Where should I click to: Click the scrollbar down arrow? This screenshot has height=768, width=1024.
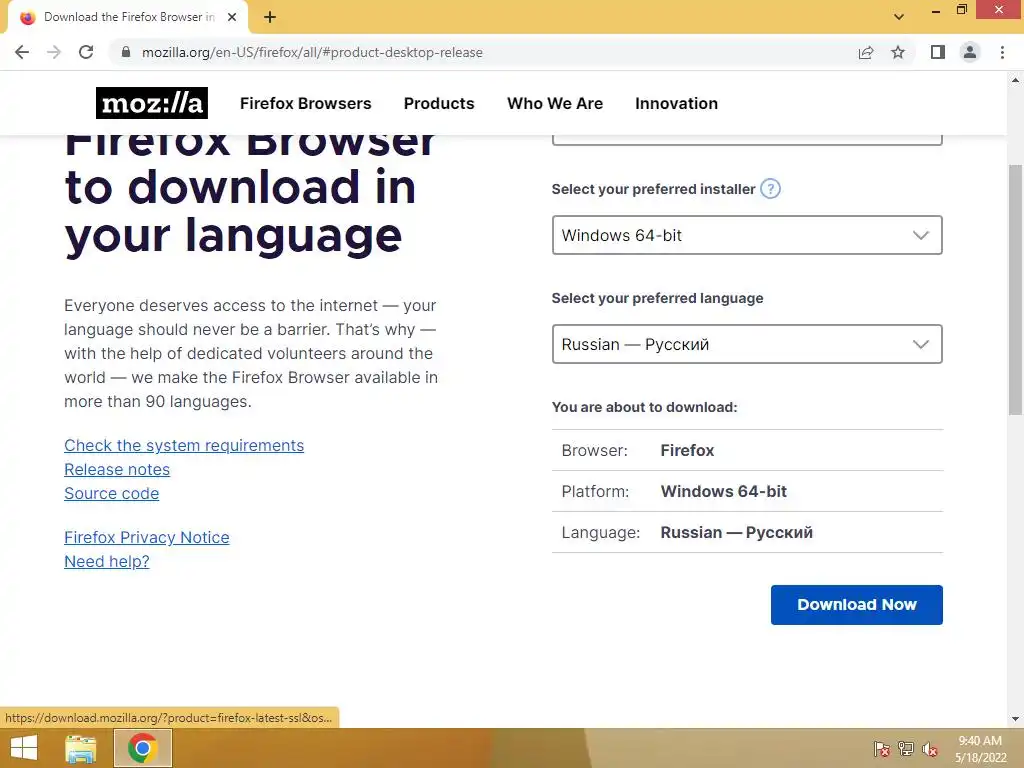1016,719
